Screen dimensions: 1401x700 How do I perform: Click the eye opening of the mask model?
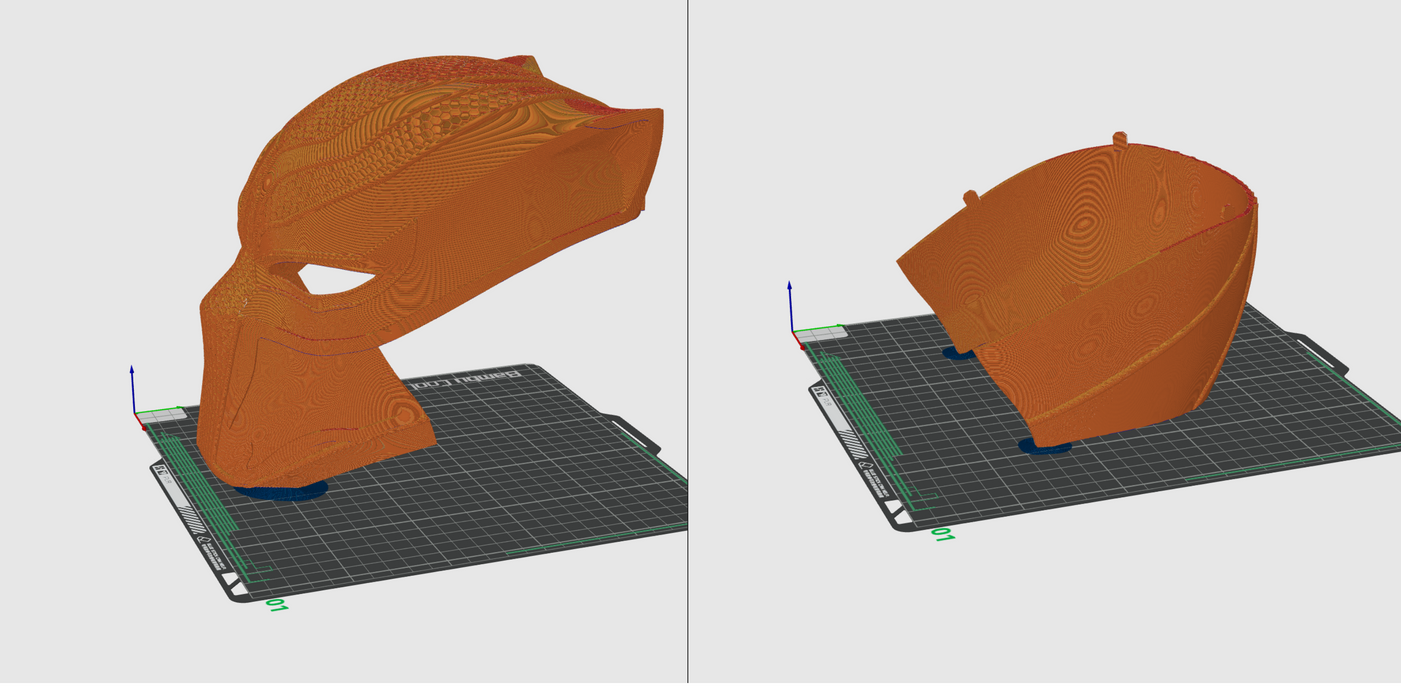334,279
